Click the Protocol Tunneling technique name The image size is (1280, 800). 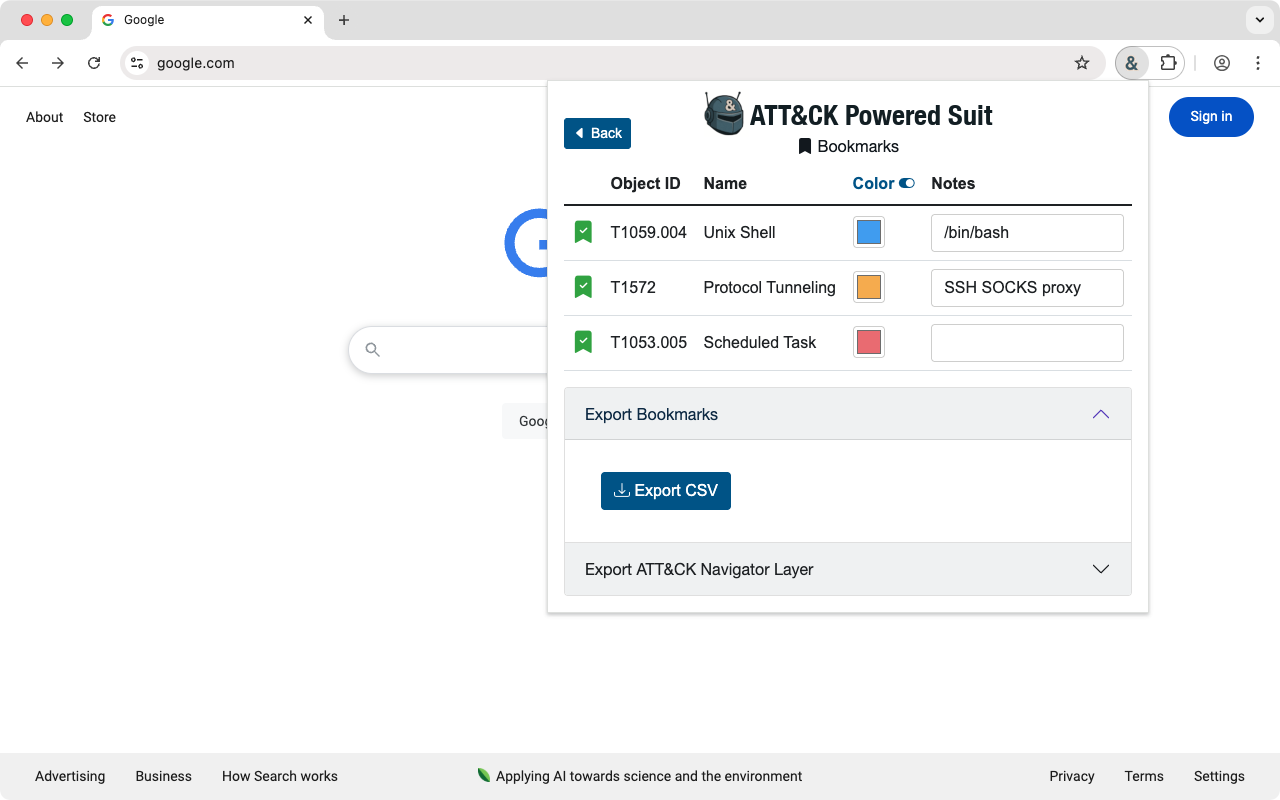pyautogui.click(x=770, y=287)
